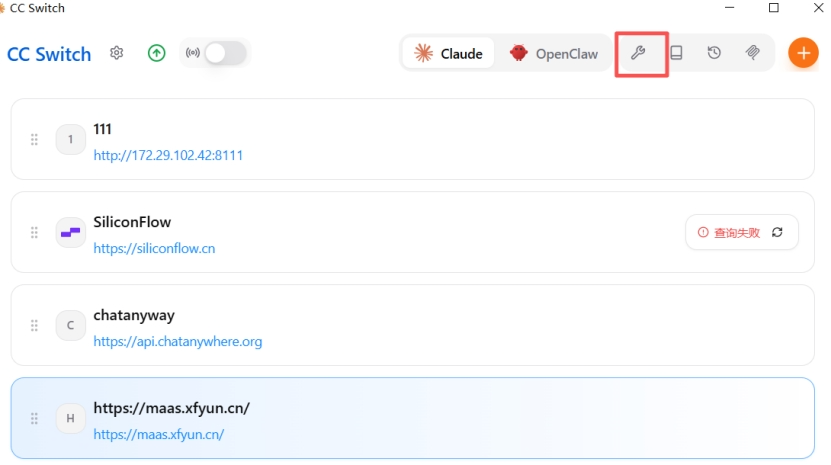This screenshot has height=465, width=831.
Task: Click the C avatar of chatanyway
Action: tap(70, 326)
